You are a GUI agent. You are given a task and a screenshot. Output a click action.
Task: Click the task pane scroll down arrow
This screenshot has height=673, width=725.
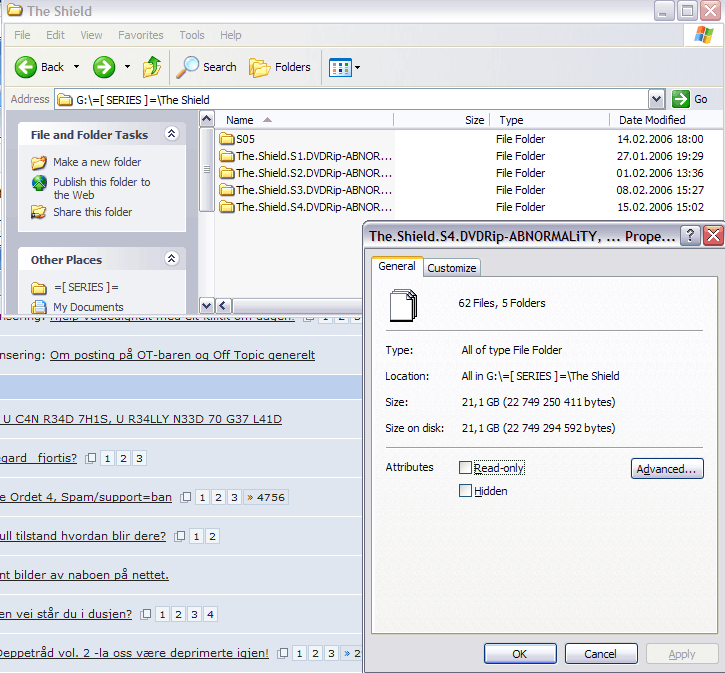click(207, 306)
